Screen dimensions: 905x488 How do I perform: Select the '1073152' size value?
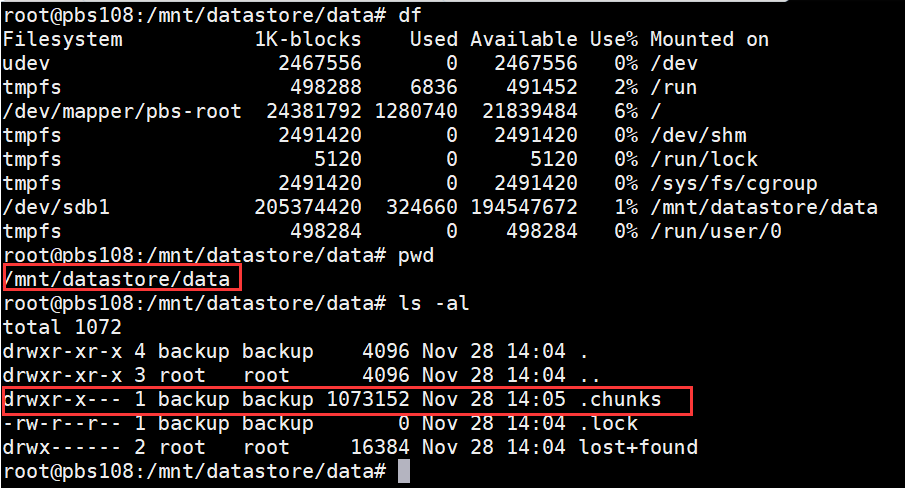(x=368, y=399)
